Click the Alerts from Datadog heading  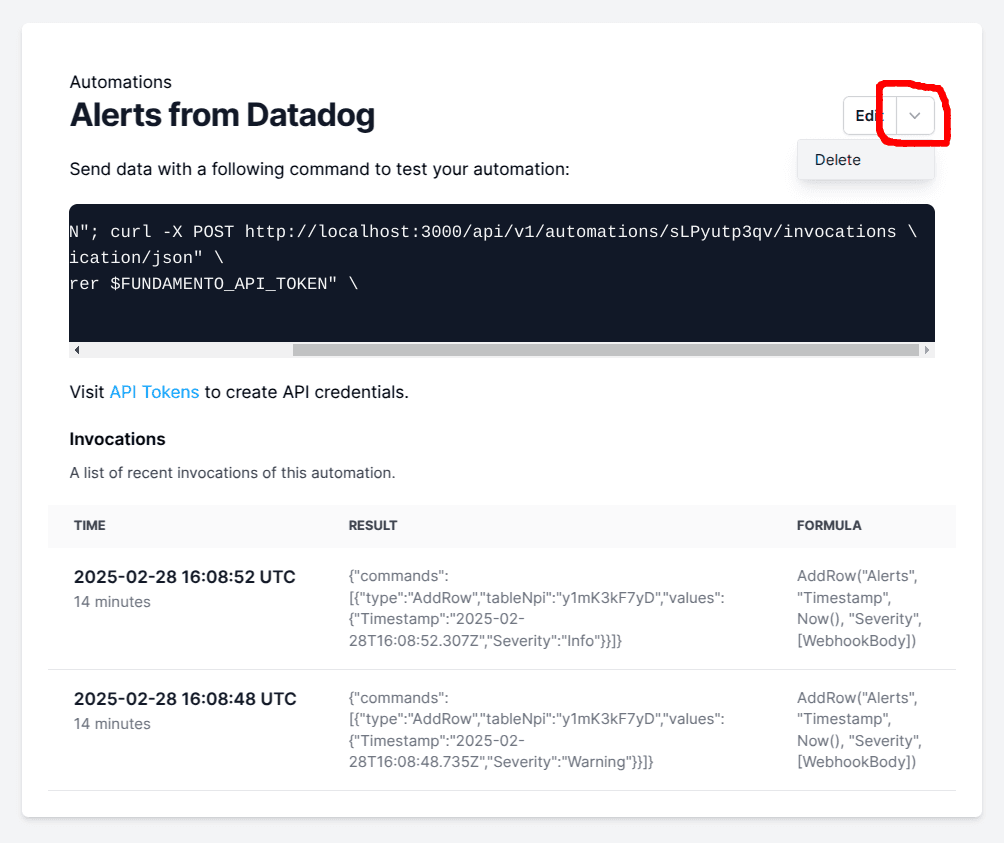pyautogui.click(x=222, y=116)
